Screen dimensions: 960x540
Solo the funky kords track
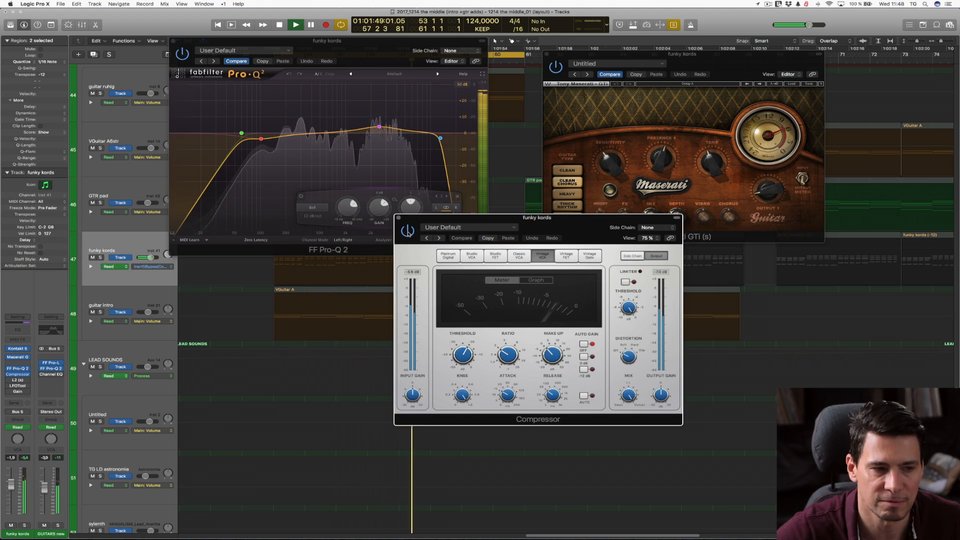pyautogui.click(x=100, y=257)
